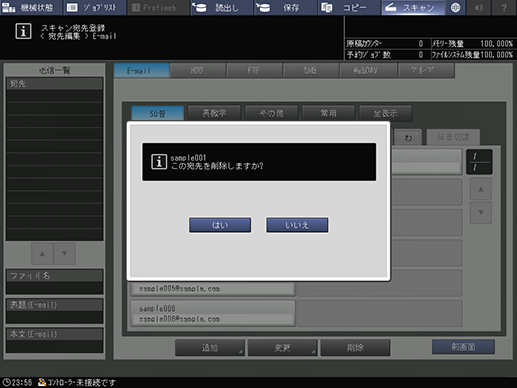Open help question mark icon

tap(504, 7)
